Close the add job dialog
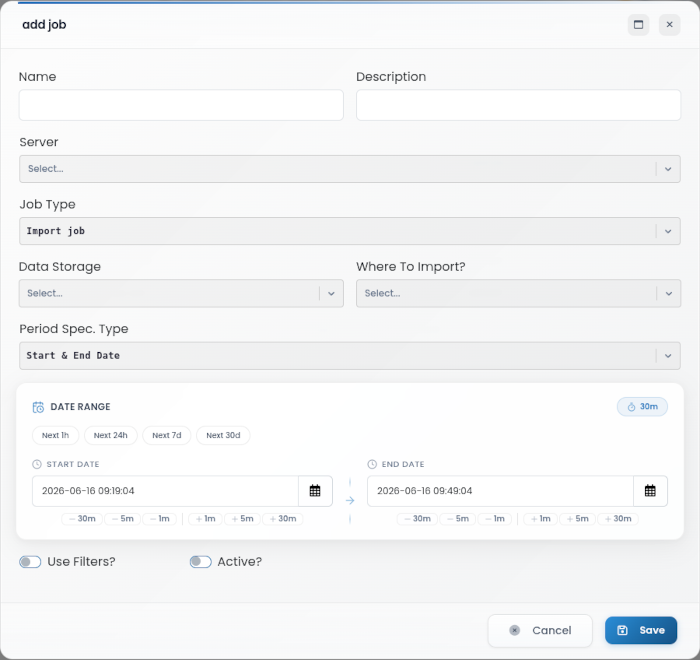This screenshot has width=700, height=660. (669, 25)
